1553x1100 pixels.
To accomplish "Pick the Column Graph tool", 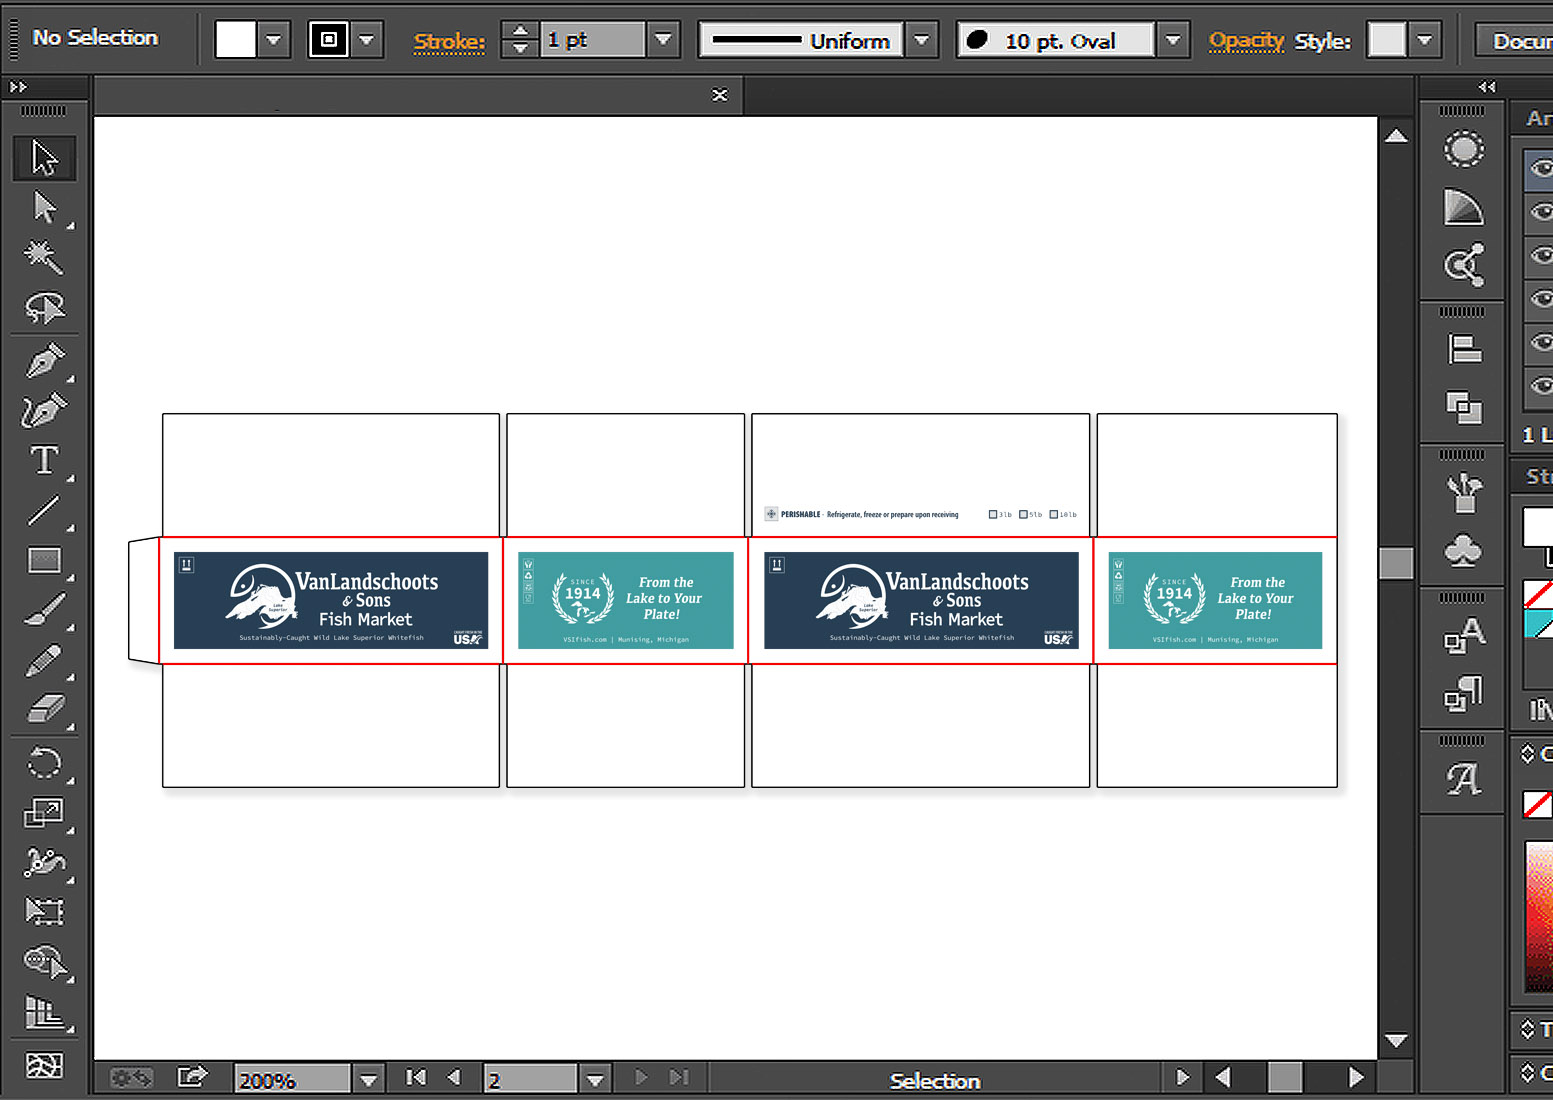I will (x=44, y=1012).
